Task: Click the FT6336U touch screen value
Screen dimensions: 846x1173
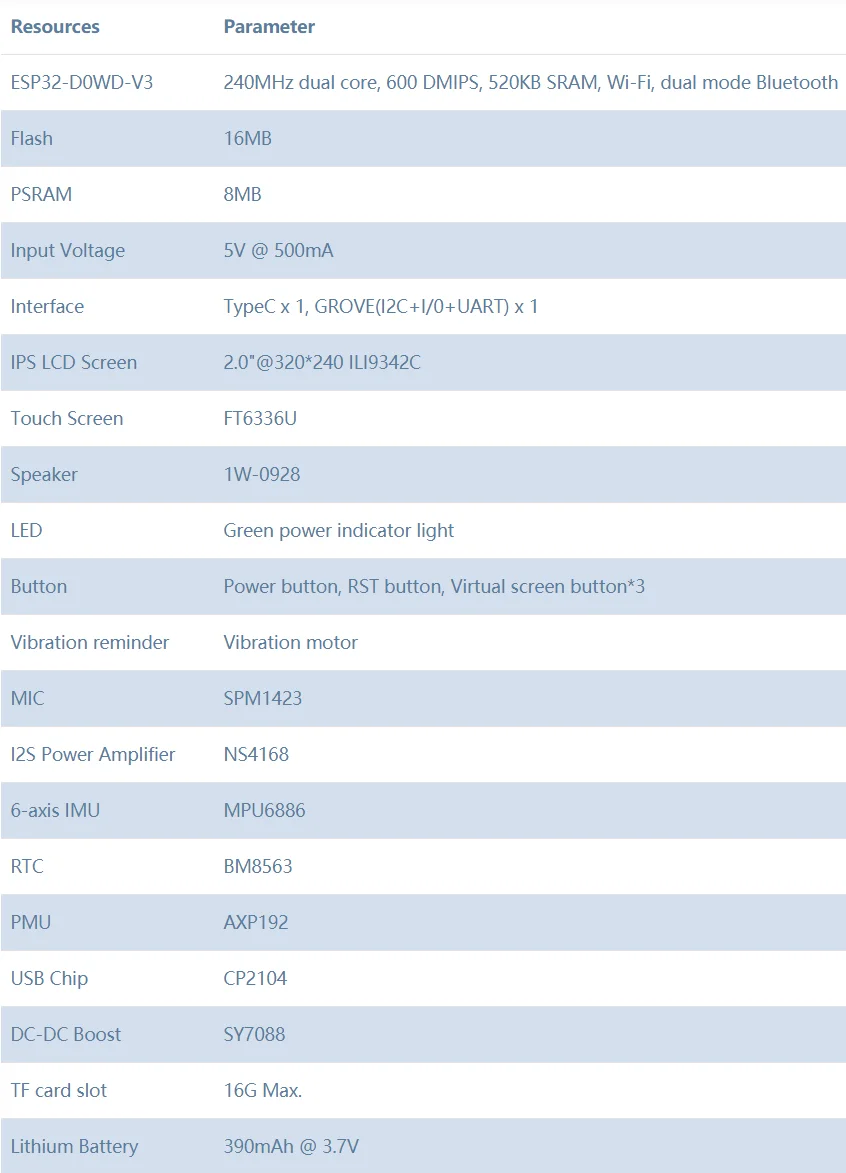Action: (x=260, y=419)
